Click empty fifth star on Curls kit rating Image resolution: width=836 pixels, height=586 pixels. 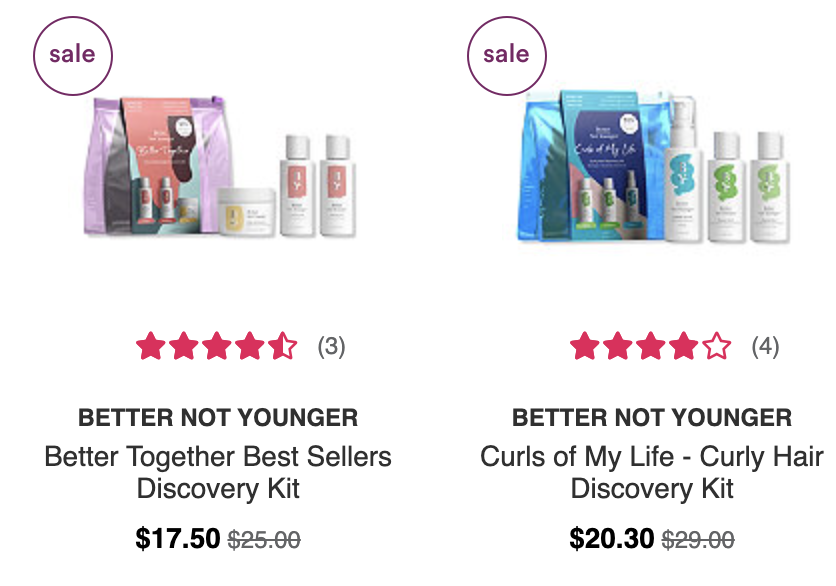[x=717, y=346]
